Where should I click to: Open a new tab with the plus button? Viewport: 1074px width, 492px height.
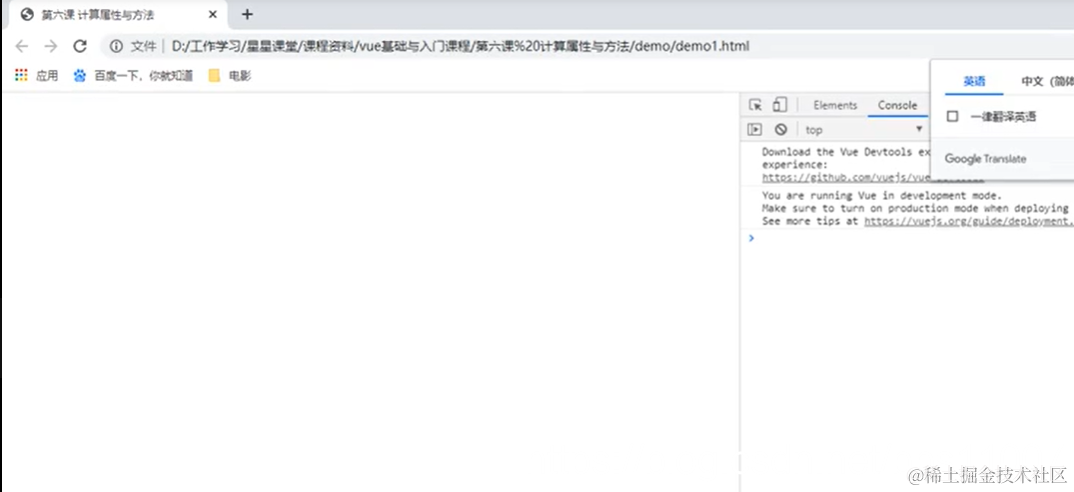coord(247,14)
